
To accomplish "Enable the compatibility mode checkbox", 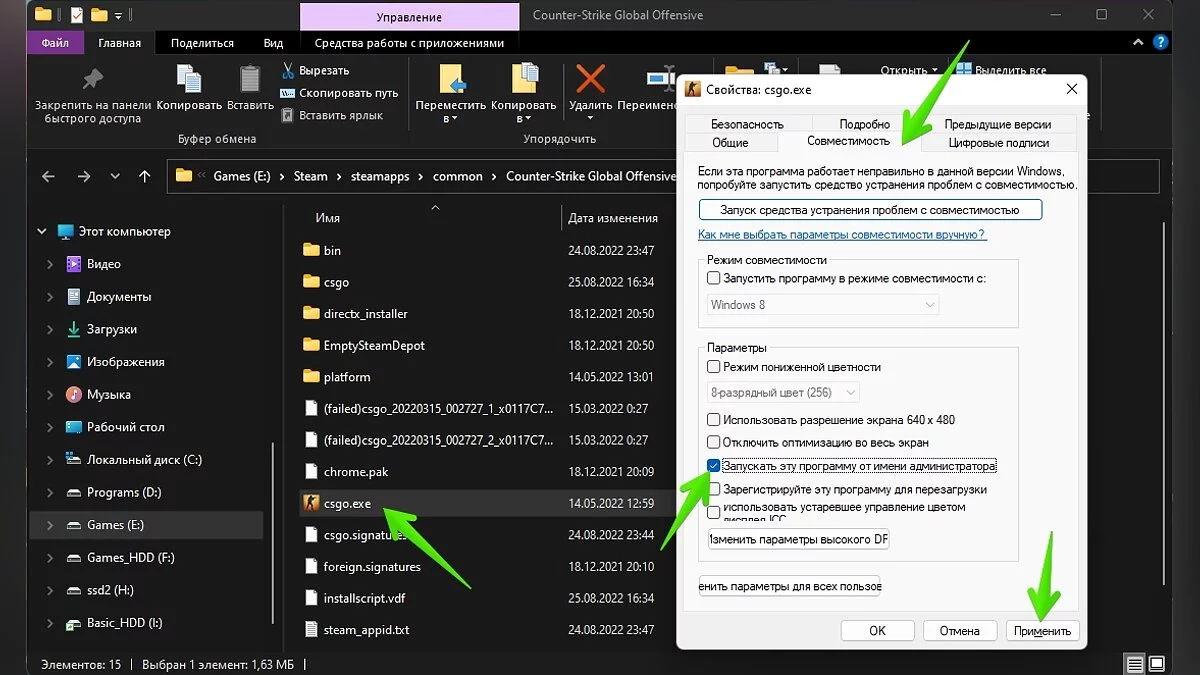I will pos(713,279).
